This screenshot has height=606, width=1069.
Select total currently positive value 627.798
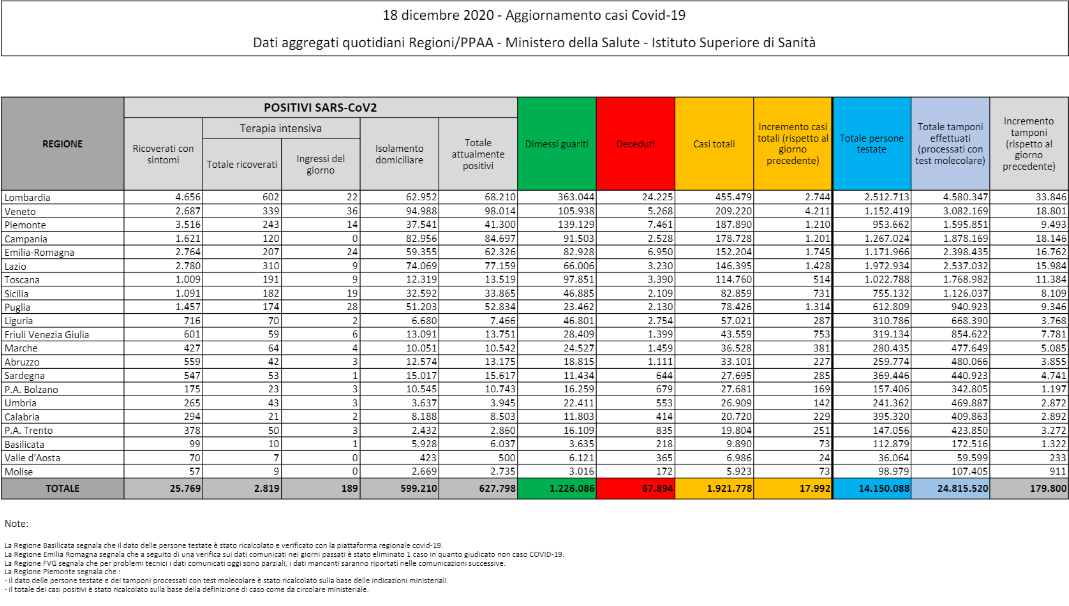(x=497, y=489)
